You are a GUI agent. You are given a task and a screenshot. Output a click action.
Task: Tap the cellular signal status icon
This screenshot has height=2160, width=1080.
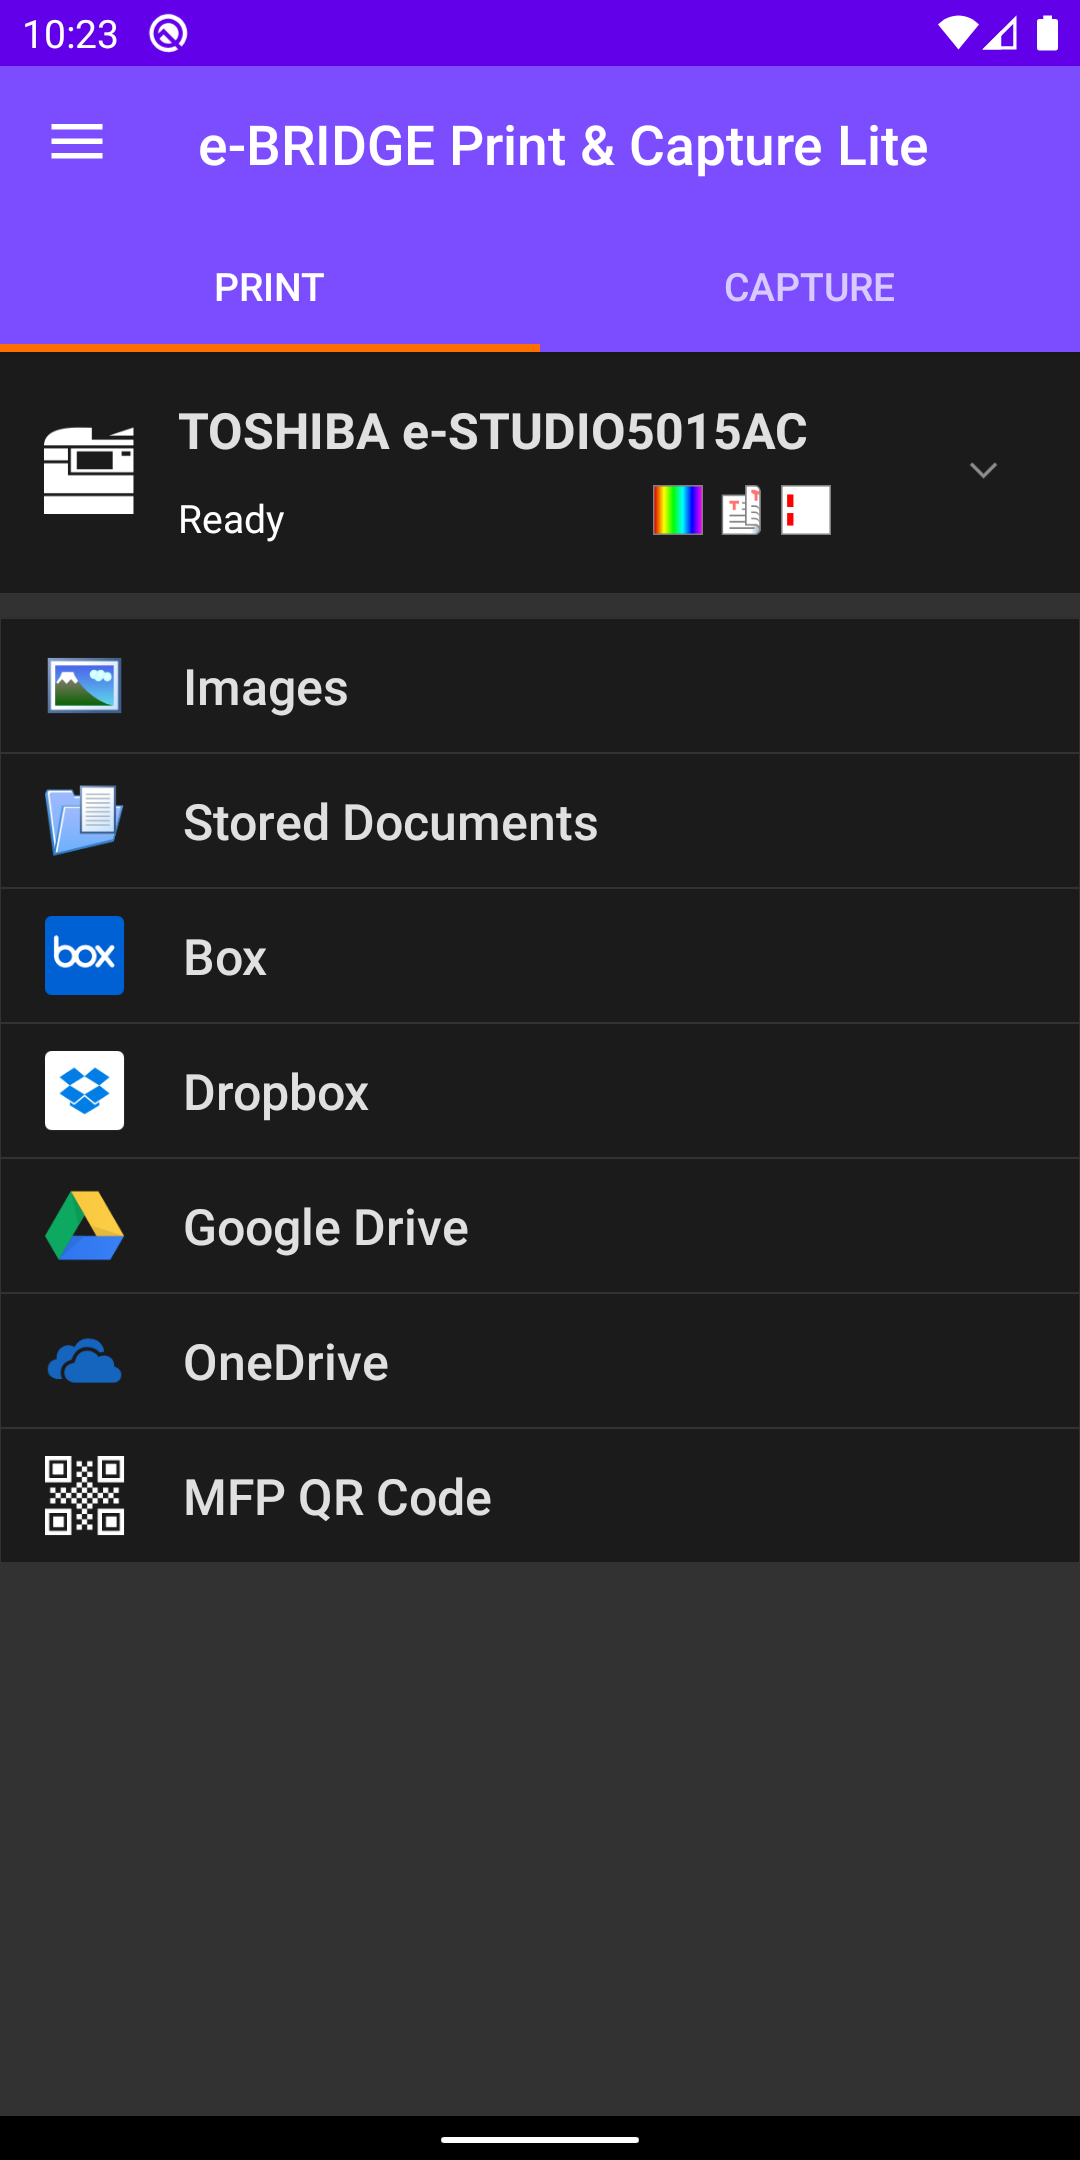coord(1001,34)
